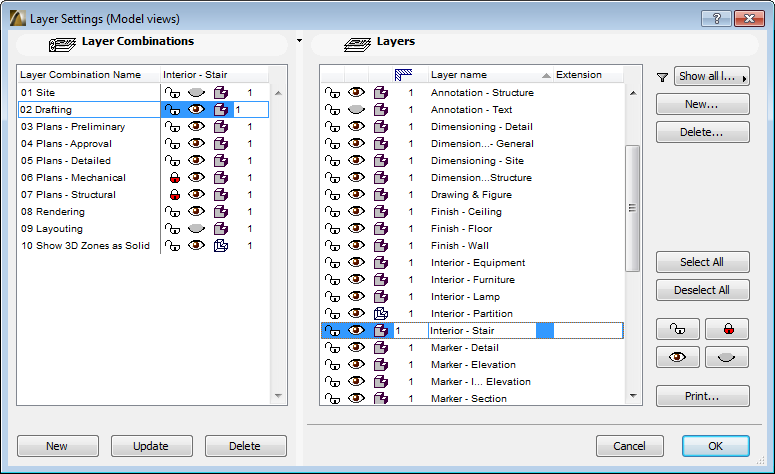This screenshot has width=775, height=474.
Task: Select 03 Plans - Preliminary combination
Action: (73, 127)
